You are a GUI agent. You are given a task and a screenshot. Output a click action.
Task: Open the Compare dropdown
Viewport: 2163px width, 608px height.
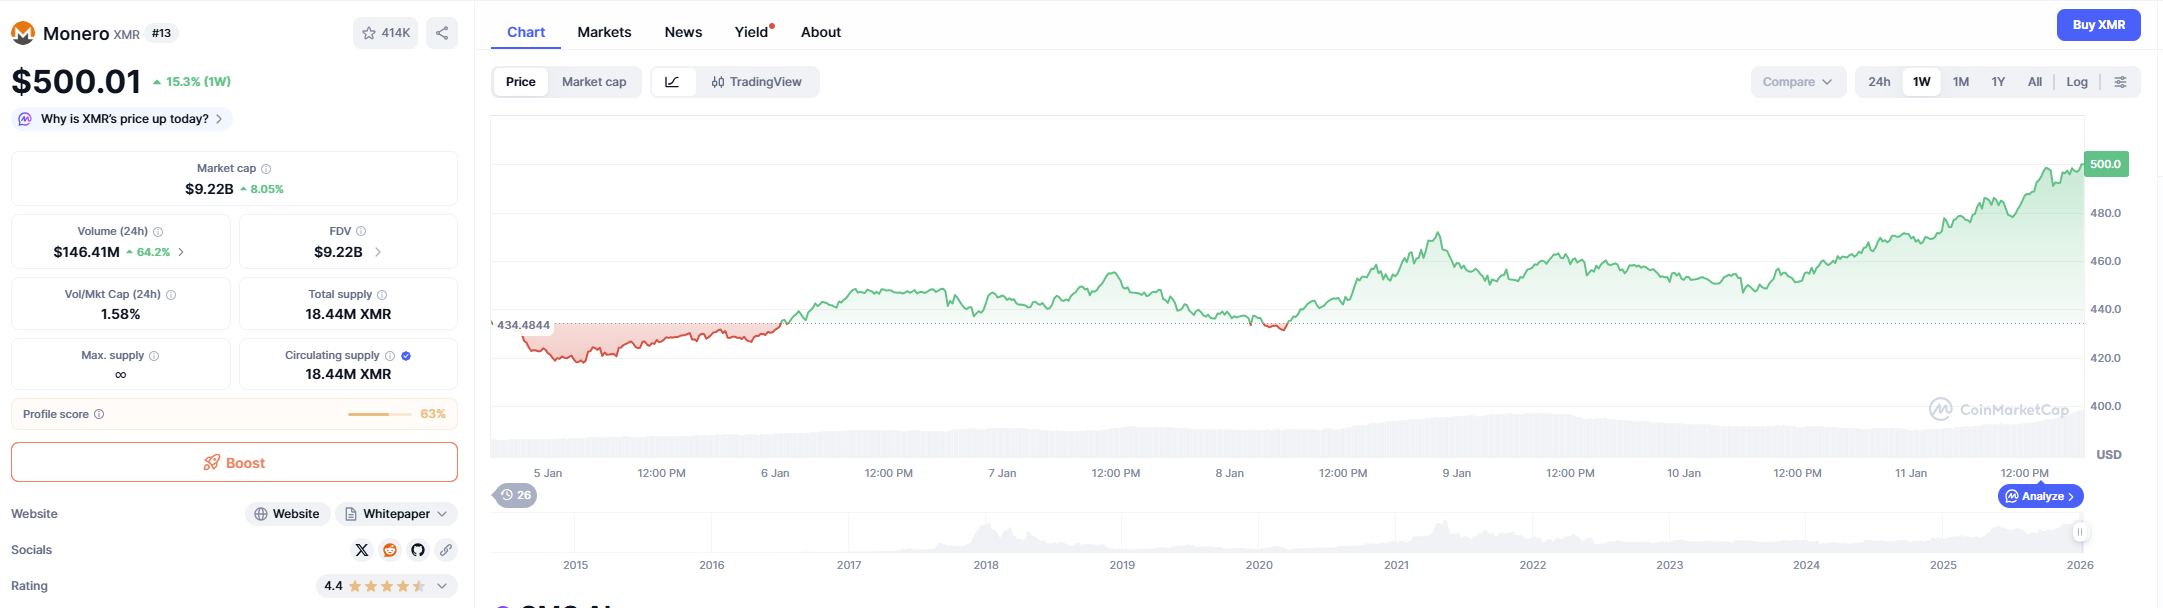point(1797,82)
